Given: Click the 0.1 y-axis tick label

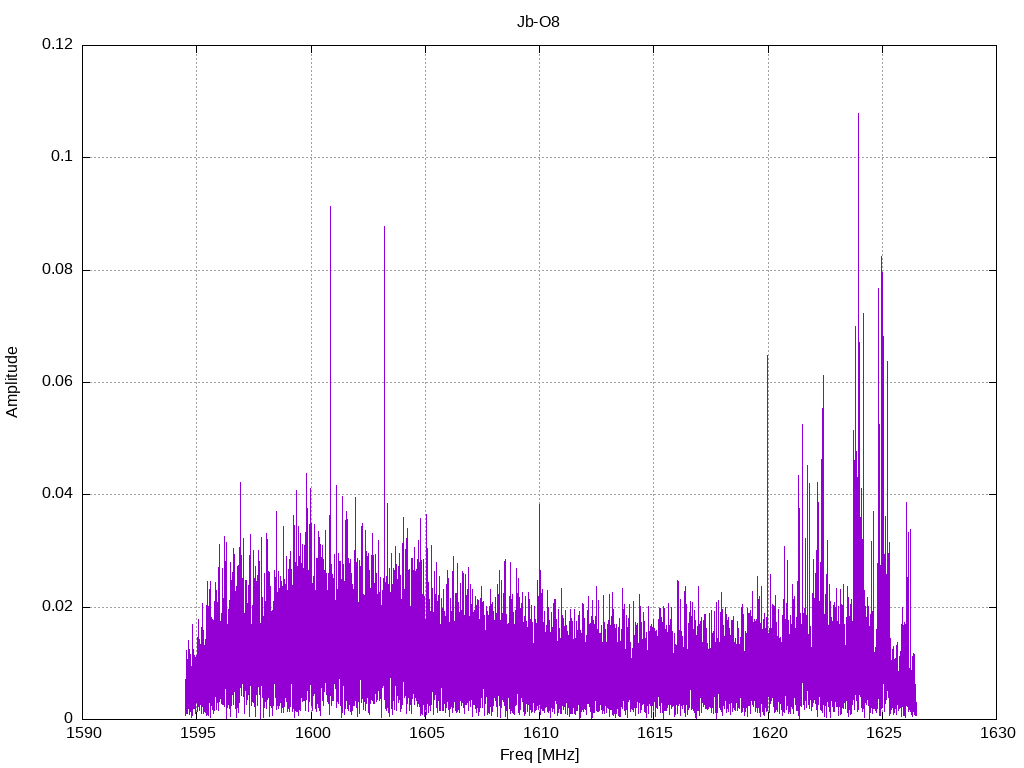Looking at the screenshot, I should click(62, 157).
